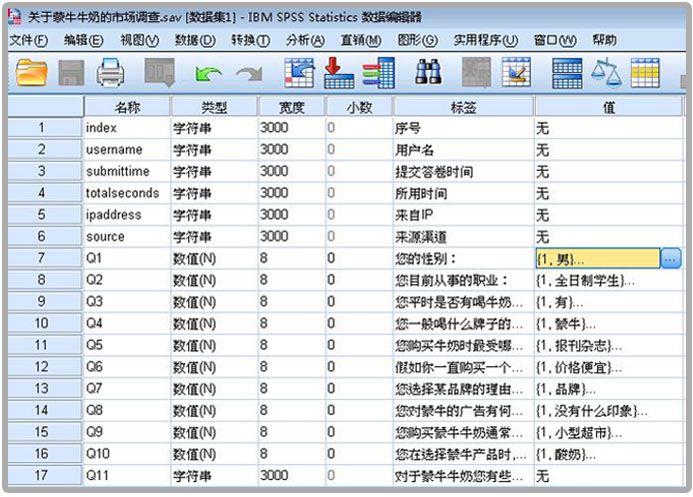693x497 pixels.
Task: Click the ellipsis button in Q1 value cell
Action: click(670, 258)
